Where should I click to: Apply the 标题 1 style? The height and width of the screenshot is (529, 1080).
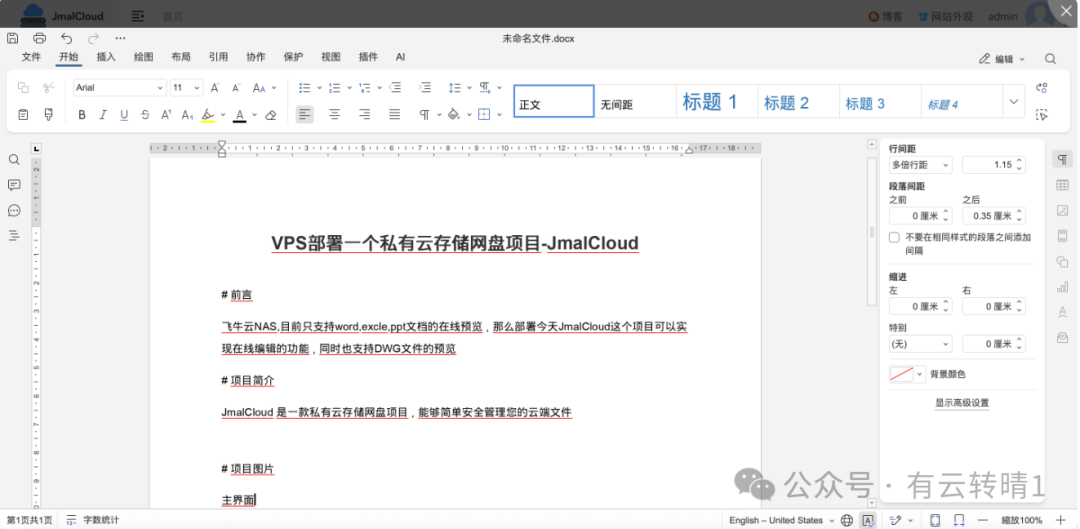click(717, 102)
